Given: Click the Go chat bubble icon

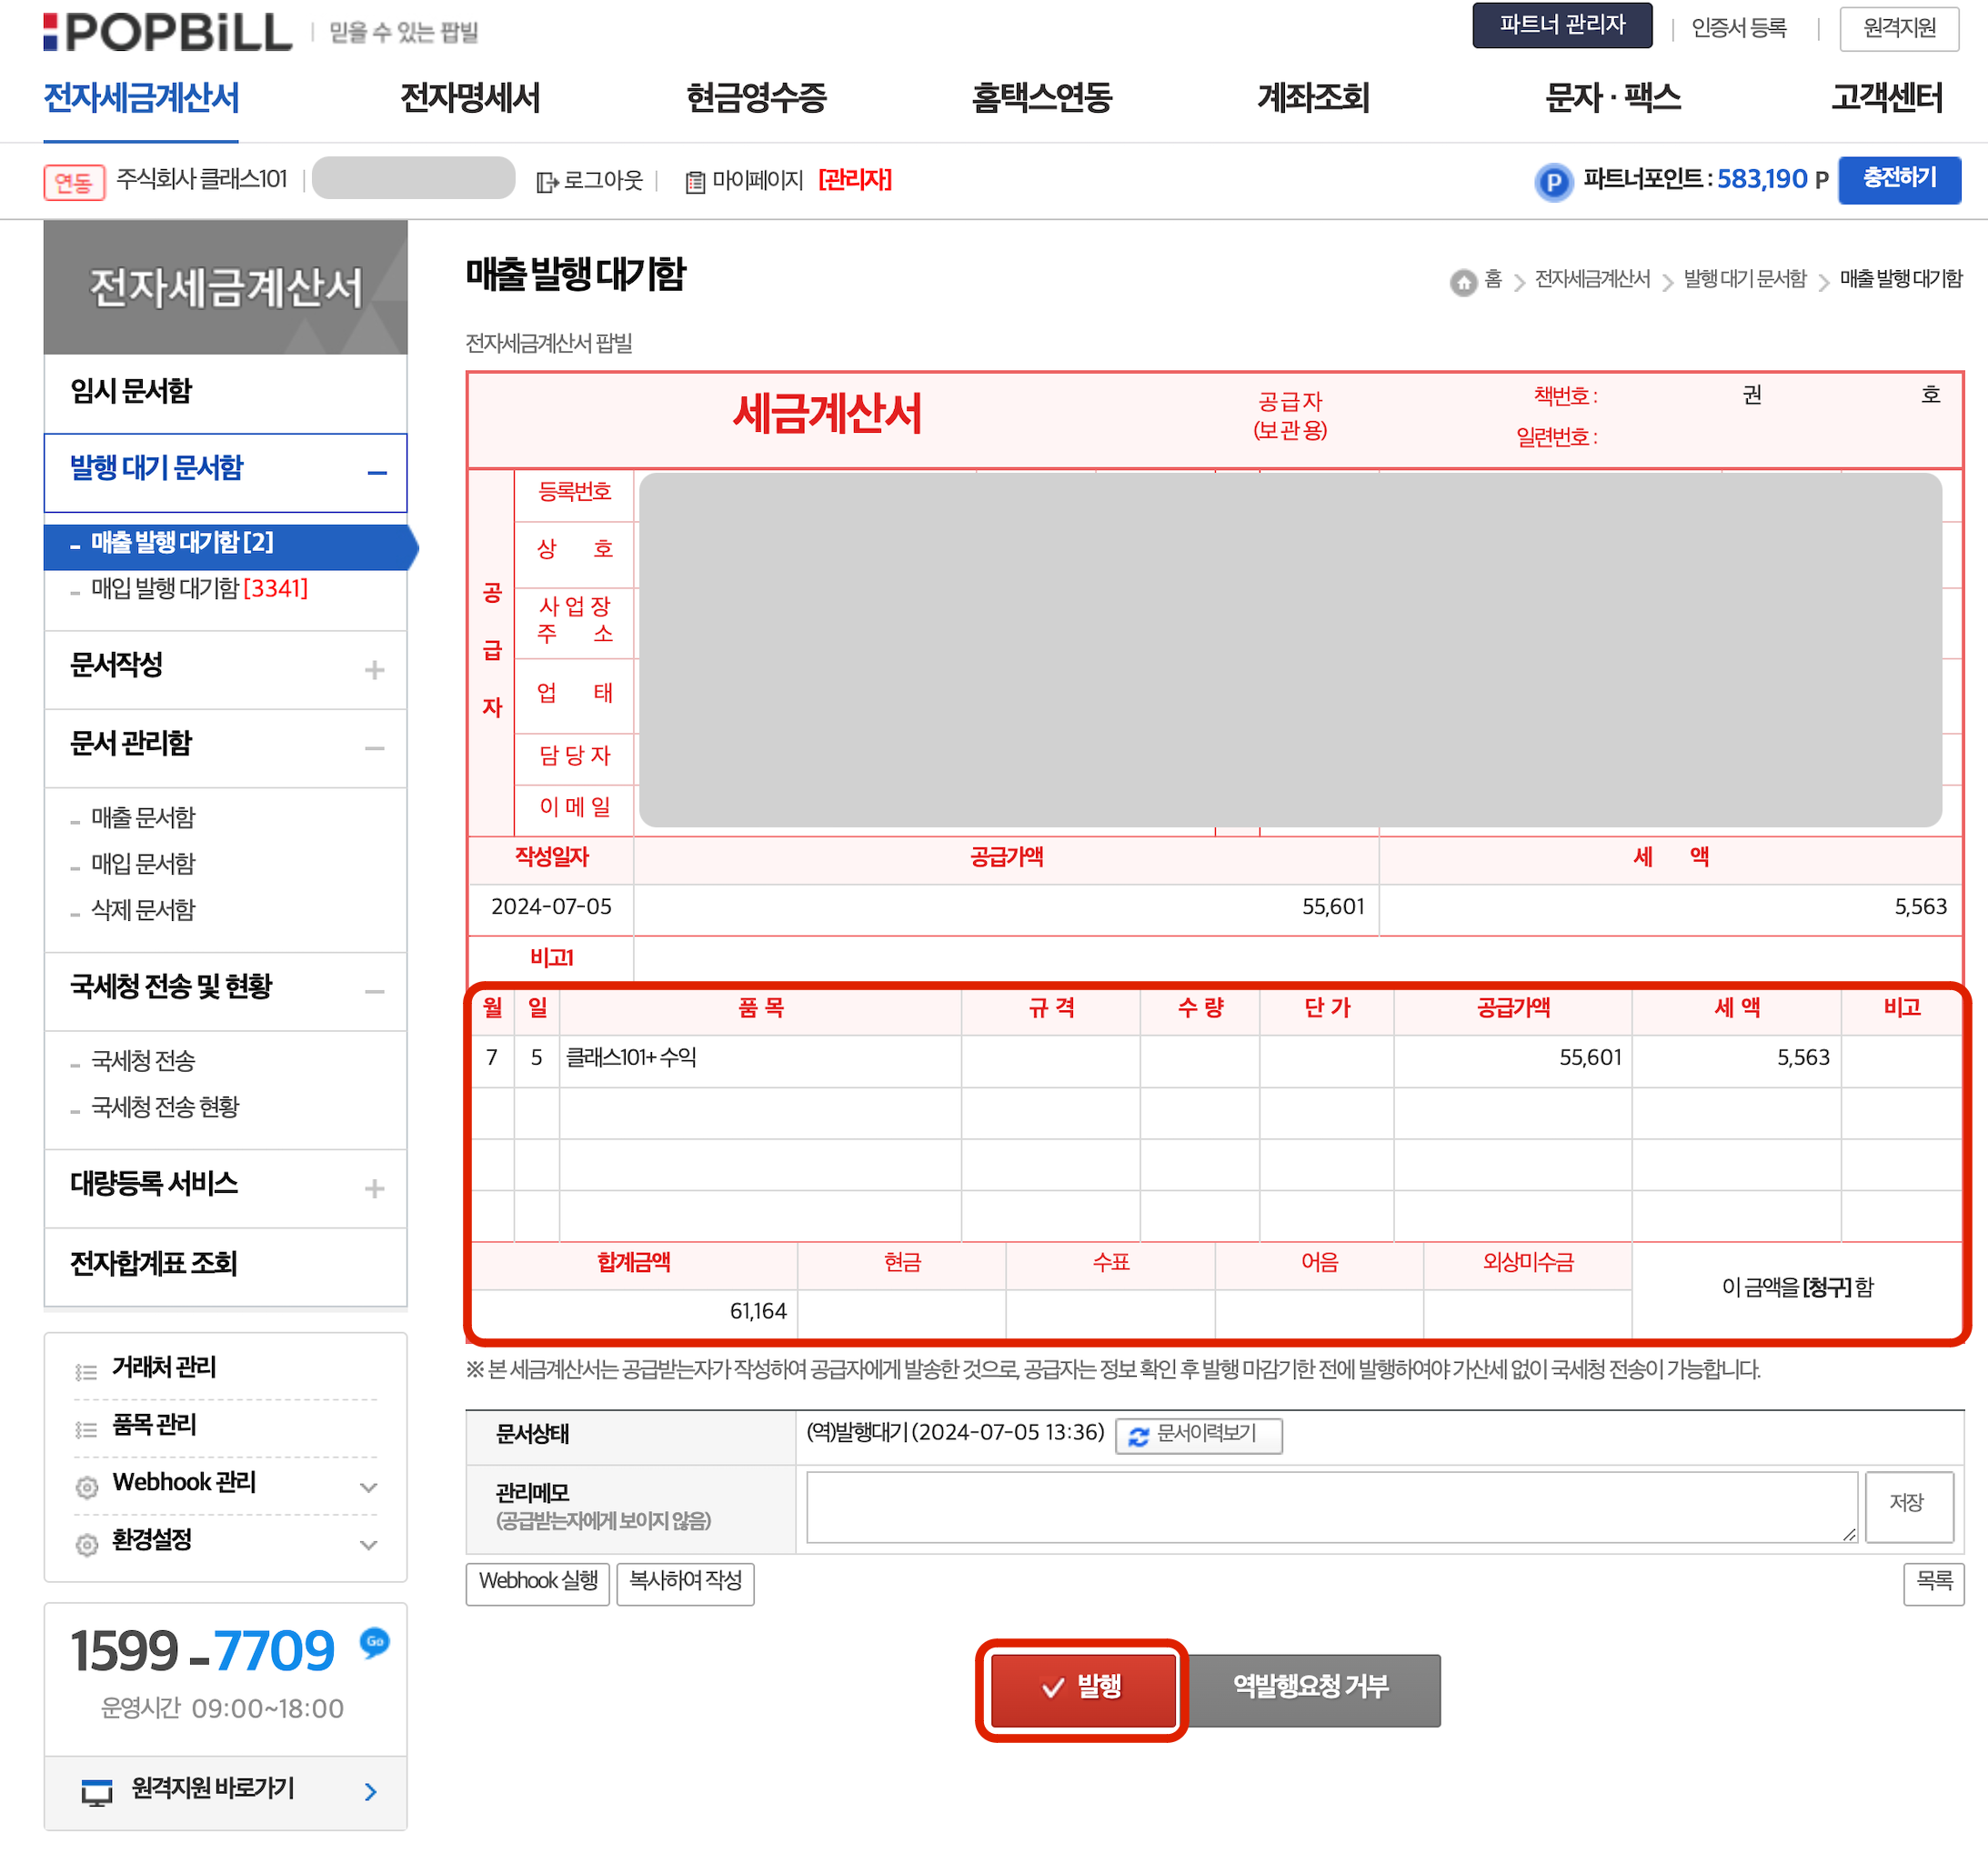Looking at the screenshot, I should tap(375, 1641).
